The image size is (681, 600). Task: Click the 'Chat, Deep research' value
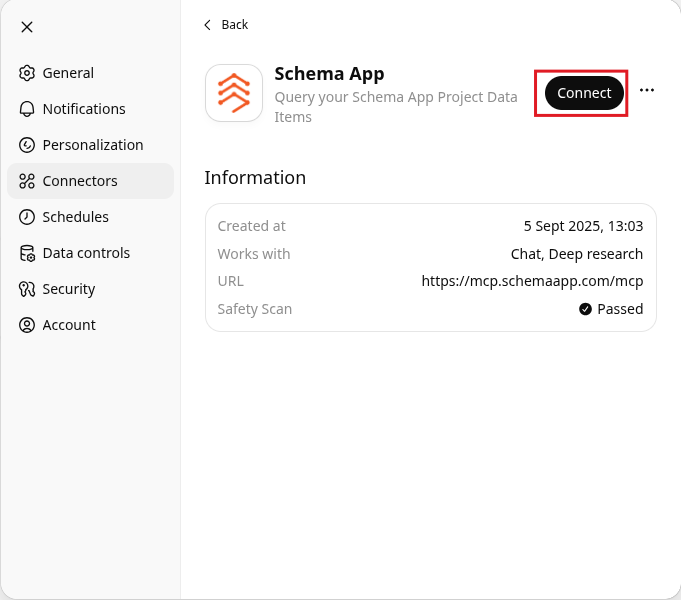577,254
